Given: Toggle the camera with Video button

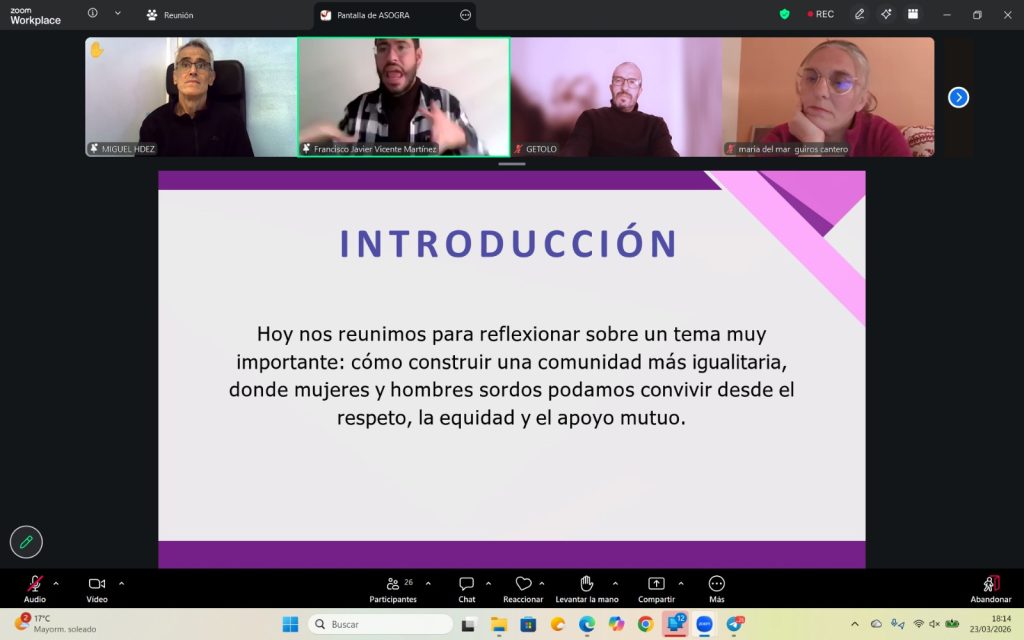Looking at the screenshot, I should coord(97,588).
